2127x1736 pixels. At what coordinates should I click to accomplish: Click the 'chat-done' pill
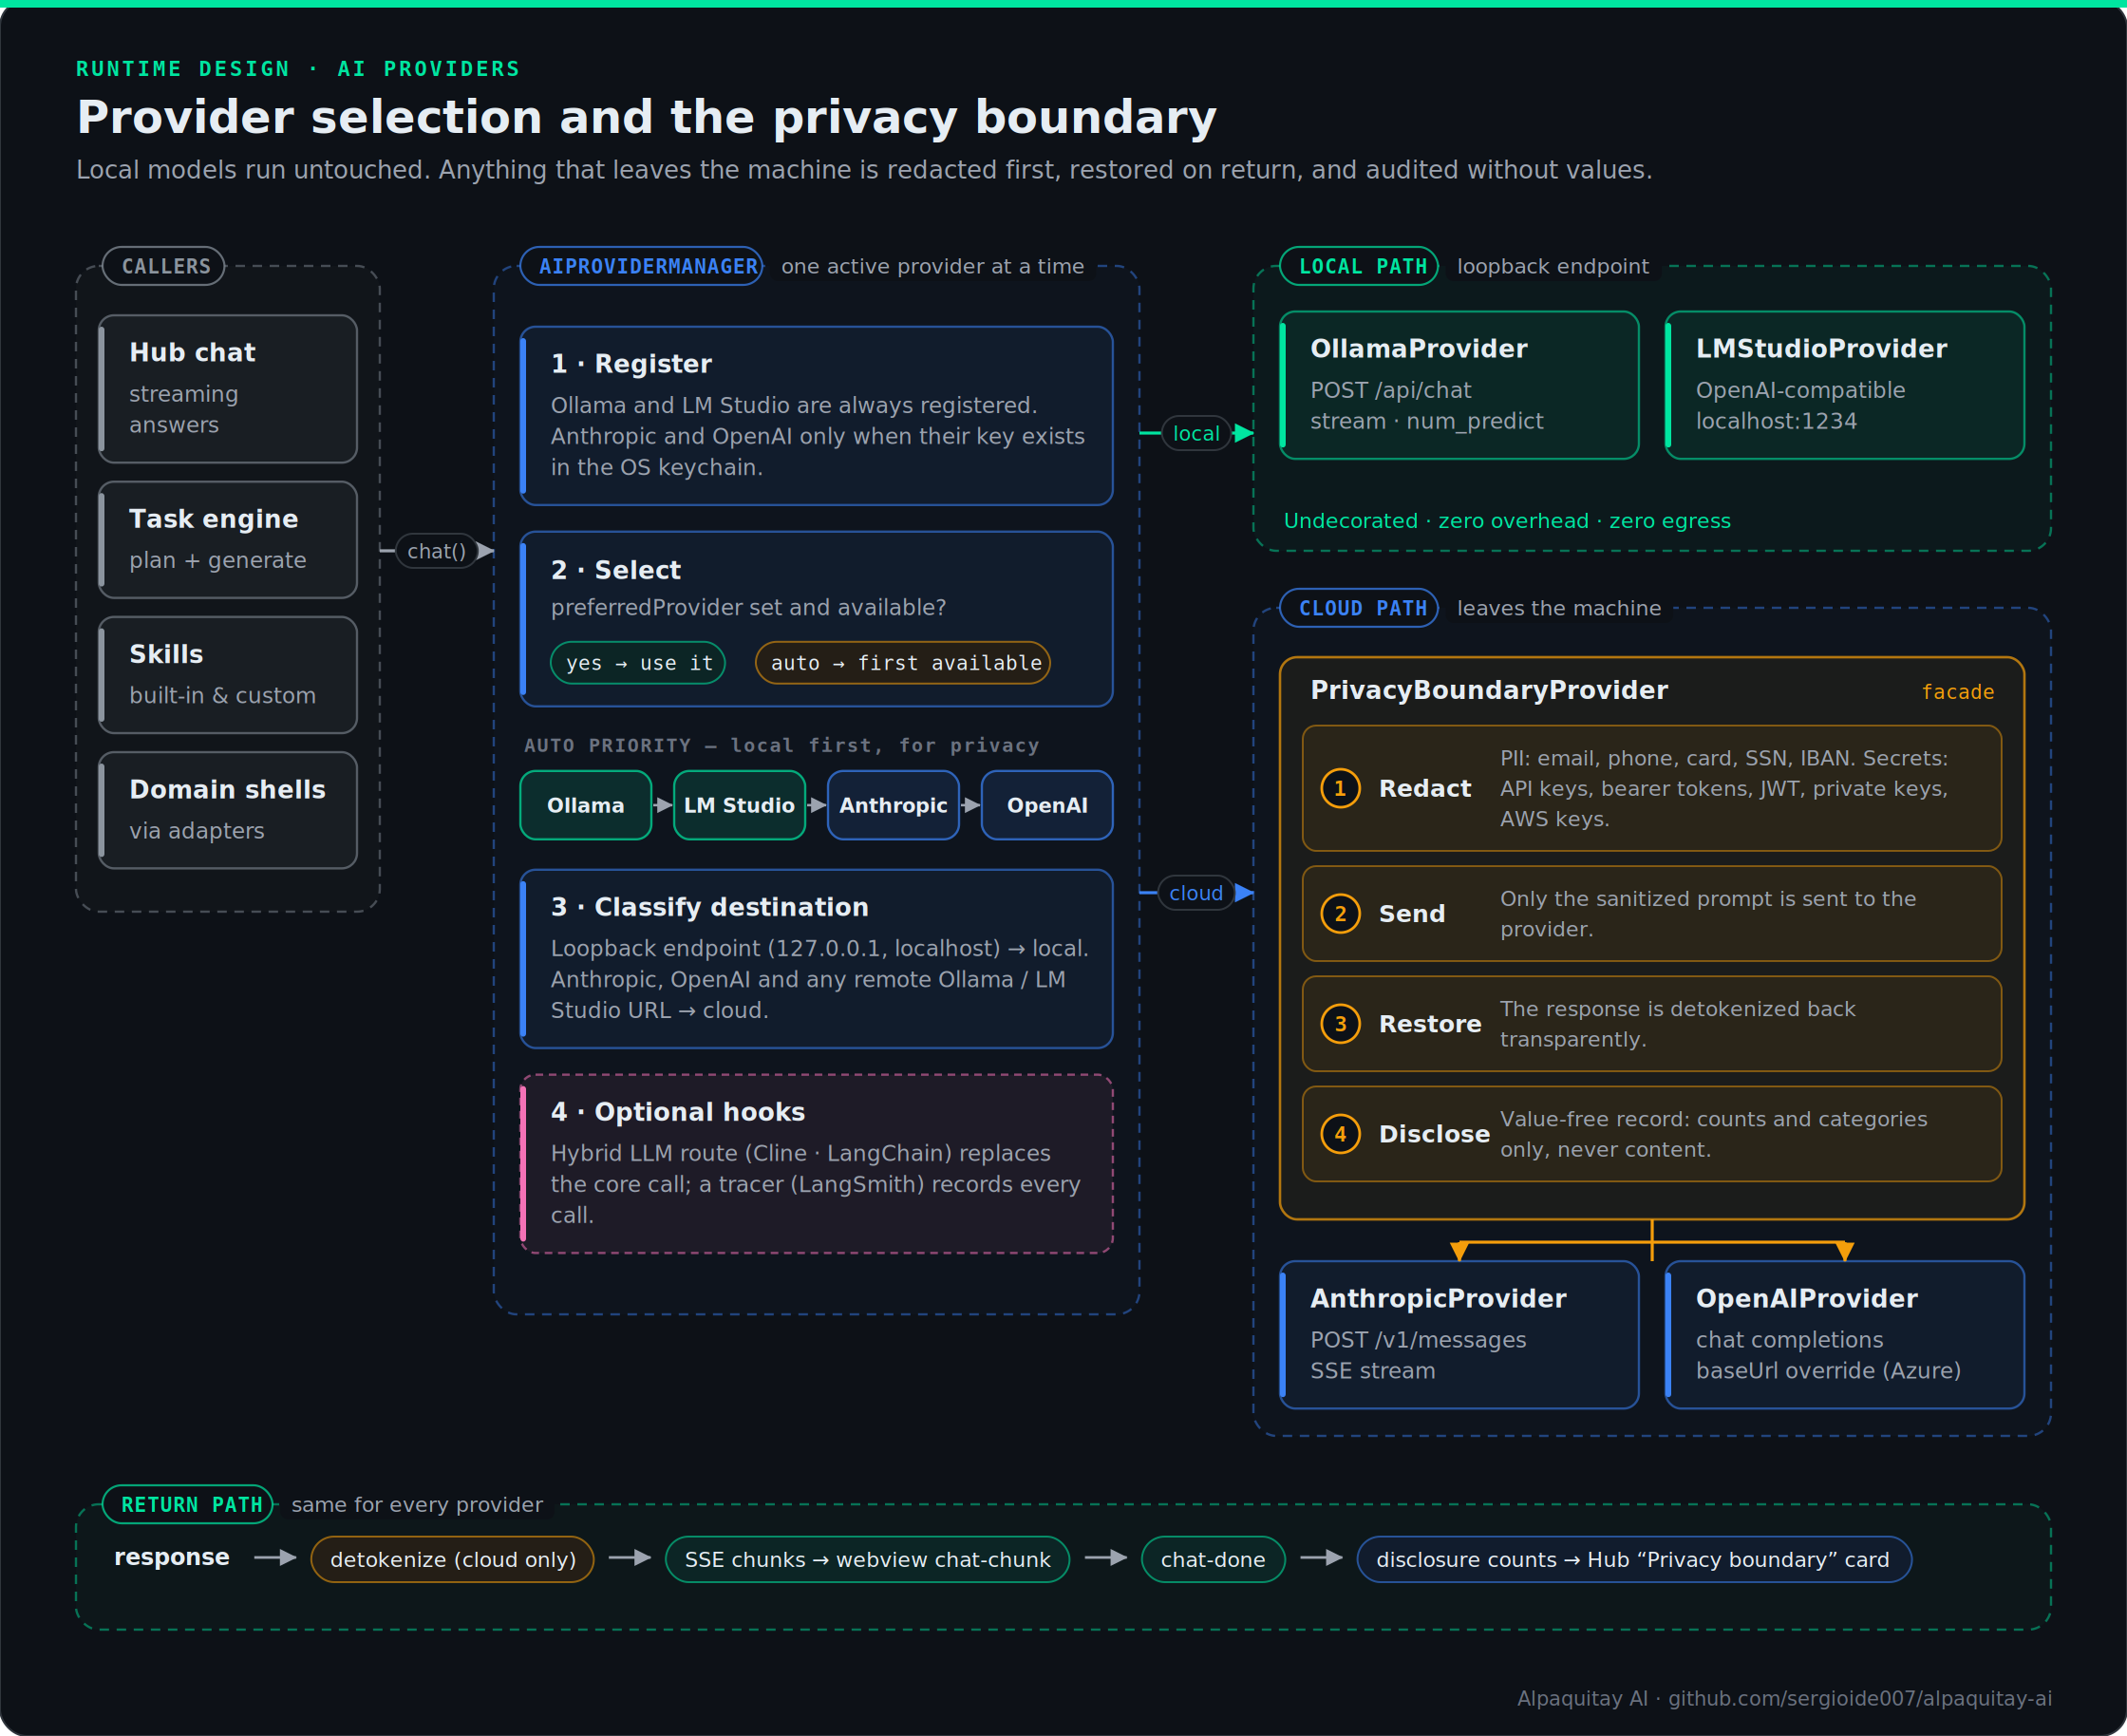tap(1213, 1559)
